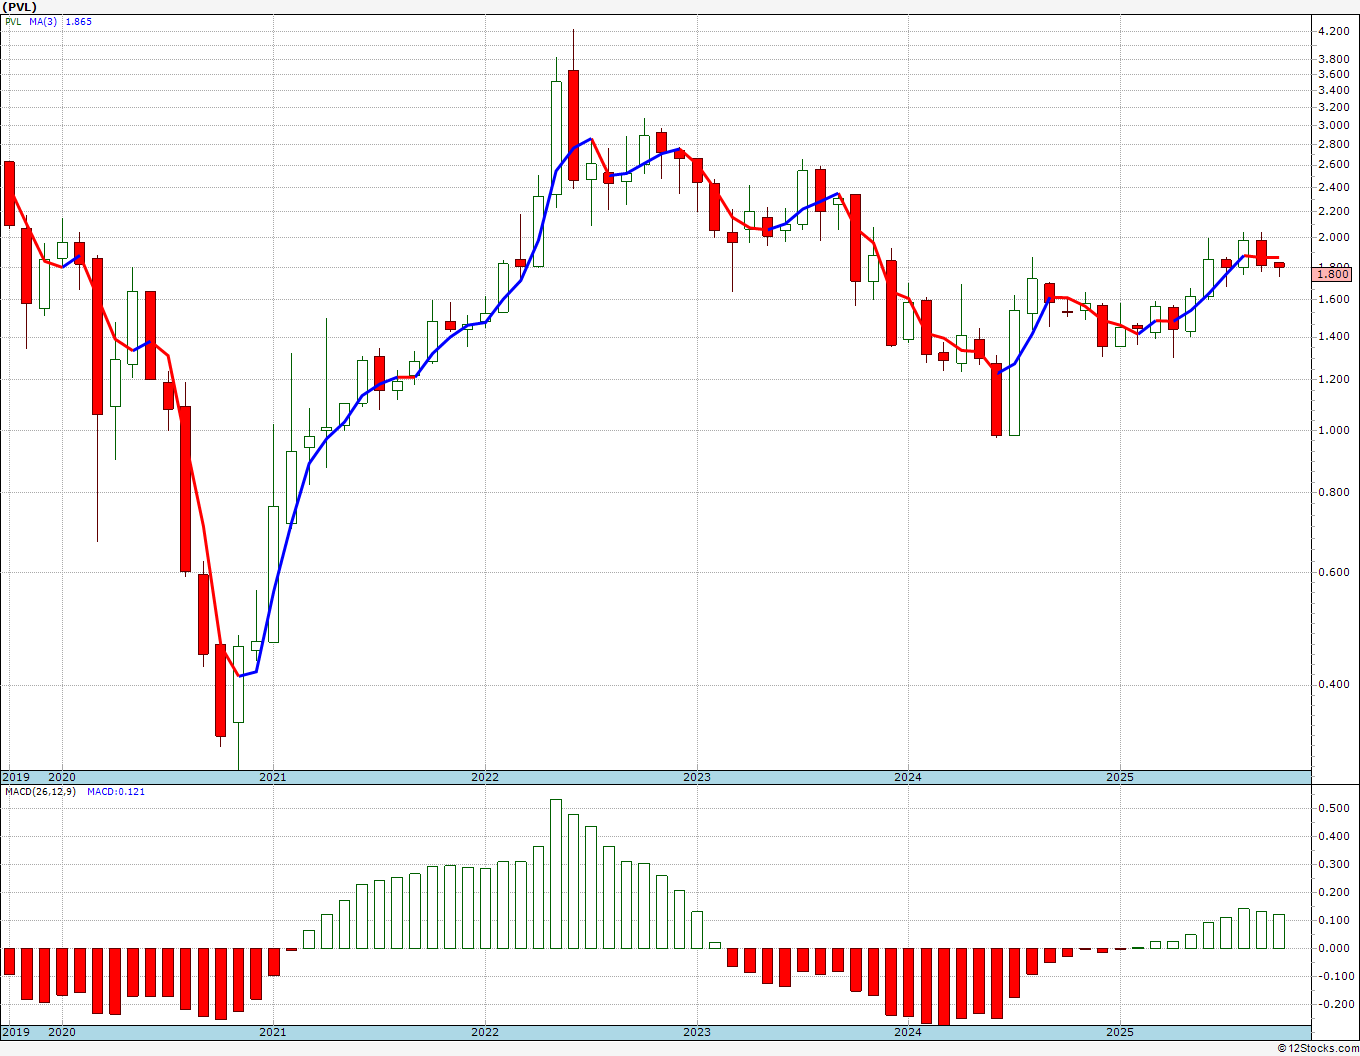Click the 0.500 MACD scale label
The image size is (1360, 1056).
point(1334,809)
